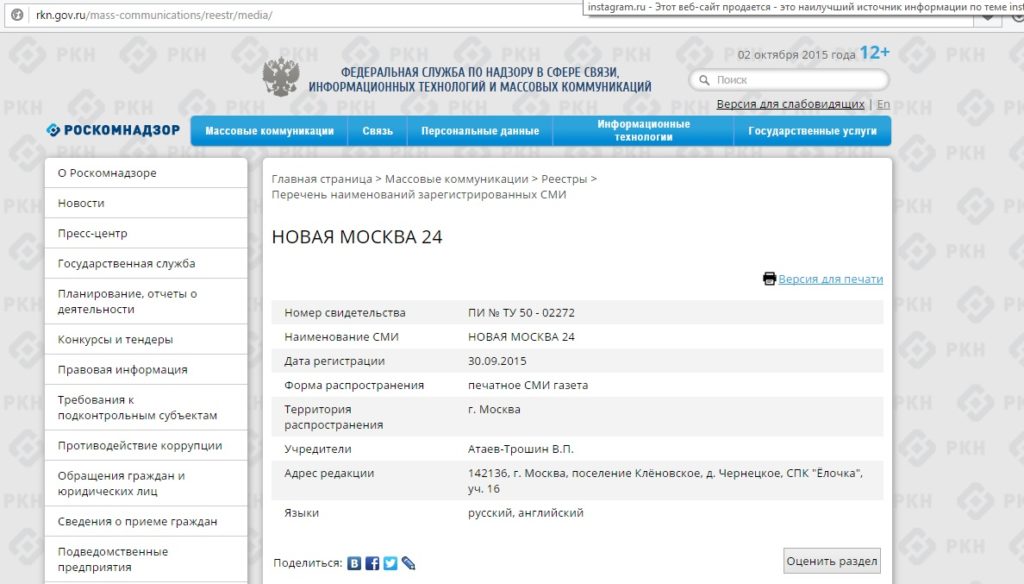Click печатное СМИ газета value
The width and height of the screenshot is (1024, 584).
tap(528, 385)
